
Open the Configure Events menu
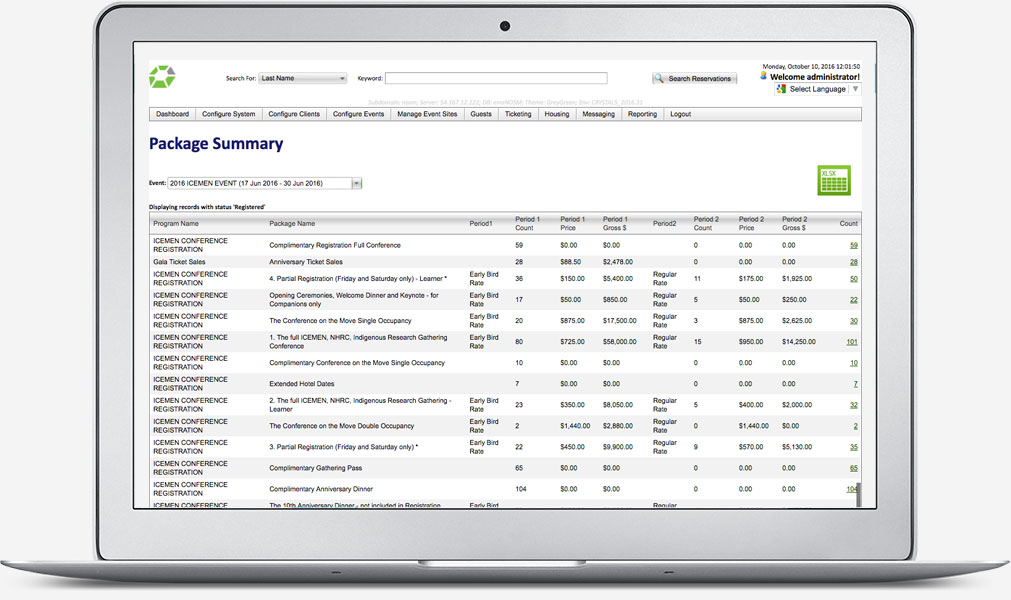[358, 114]
